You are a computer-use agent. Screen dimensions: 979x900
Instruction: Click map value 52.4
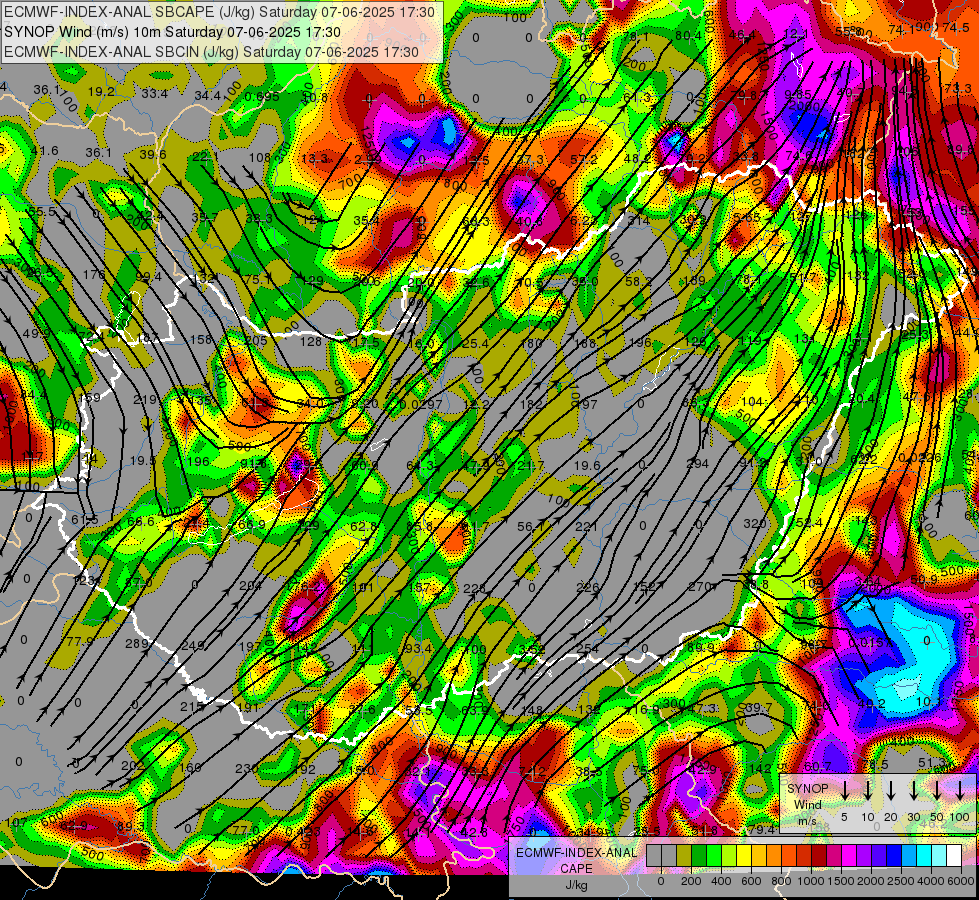point(809,522)
